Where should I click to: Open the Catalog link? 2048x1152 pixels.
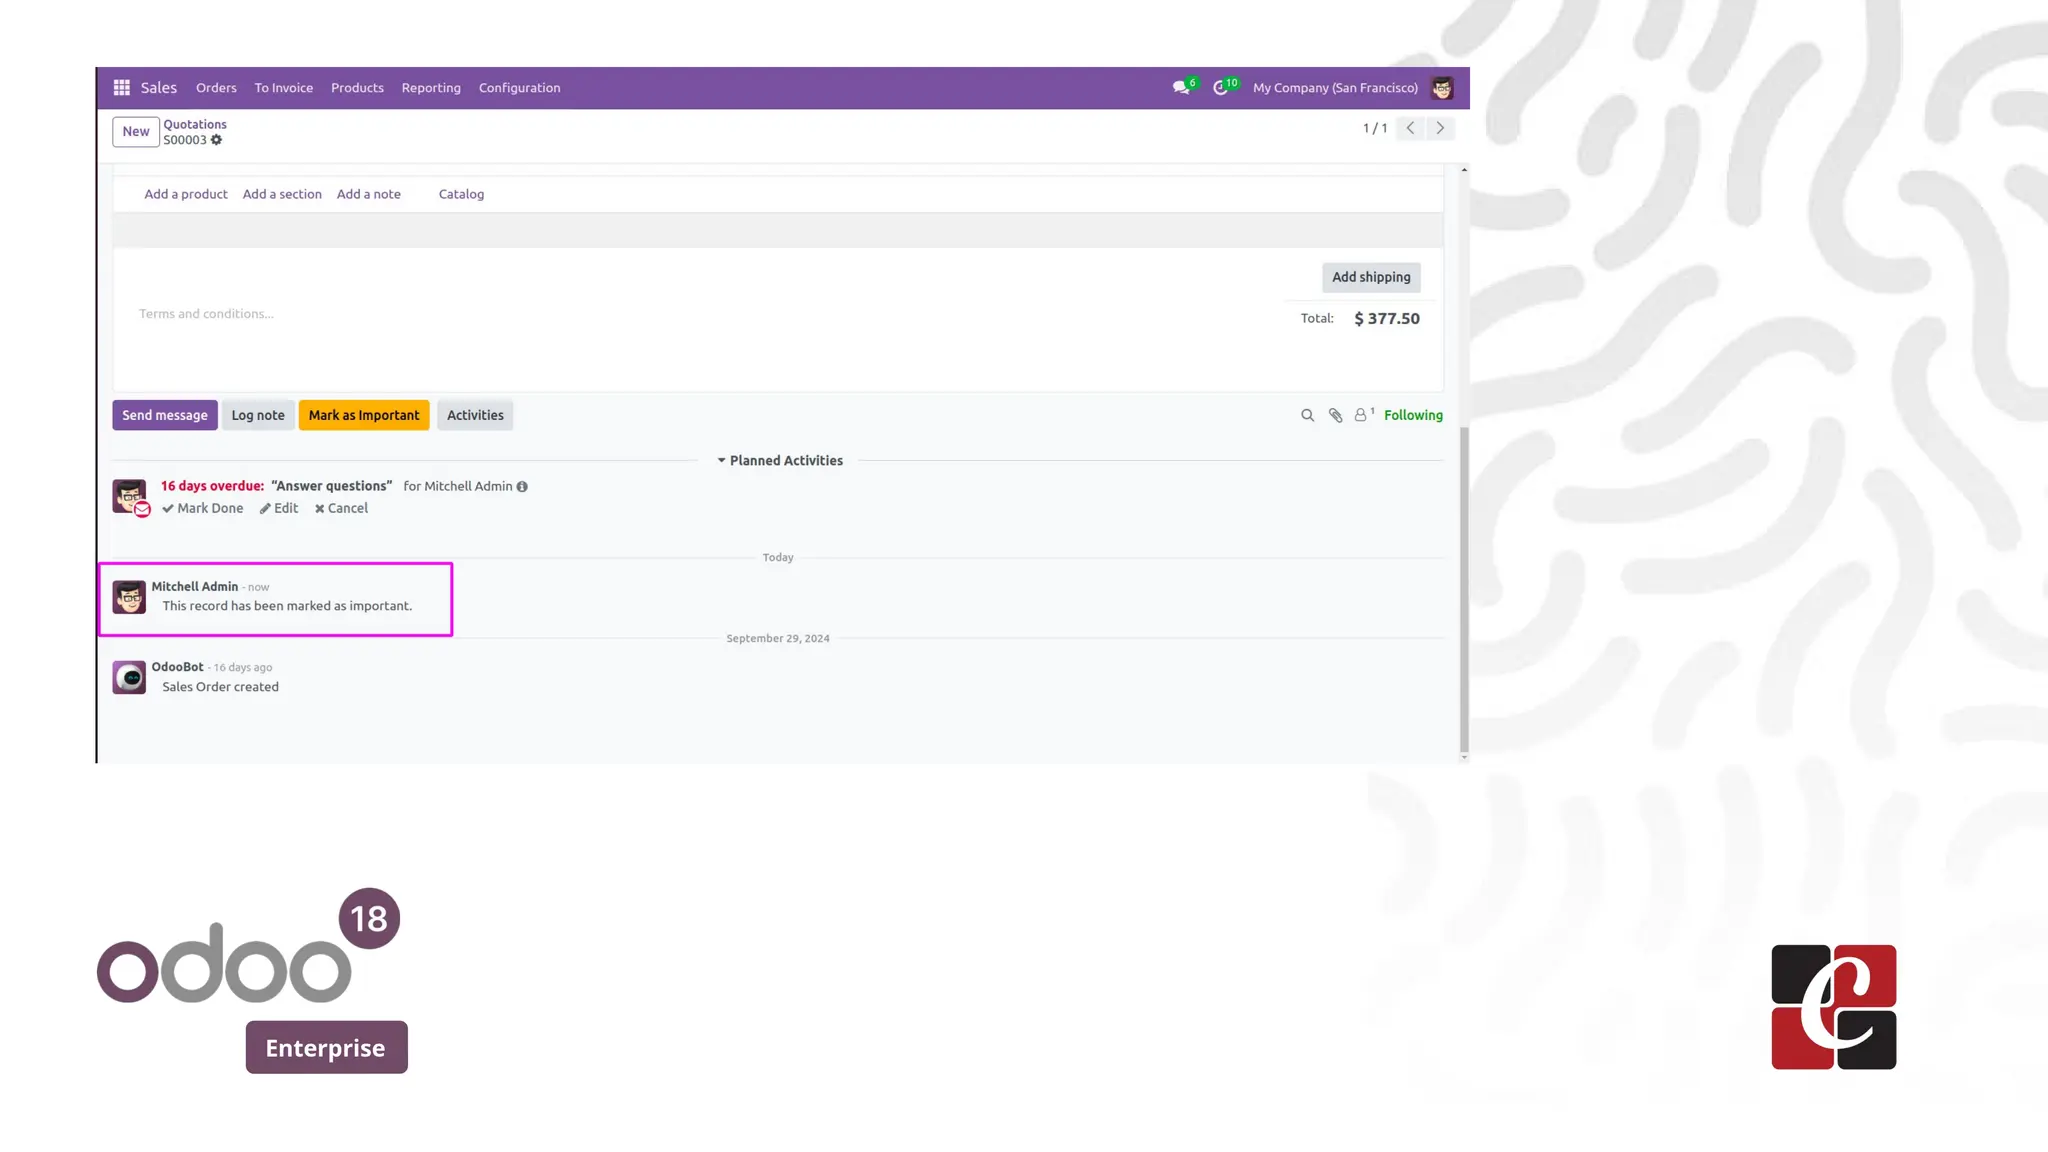(x=461, y=194)
